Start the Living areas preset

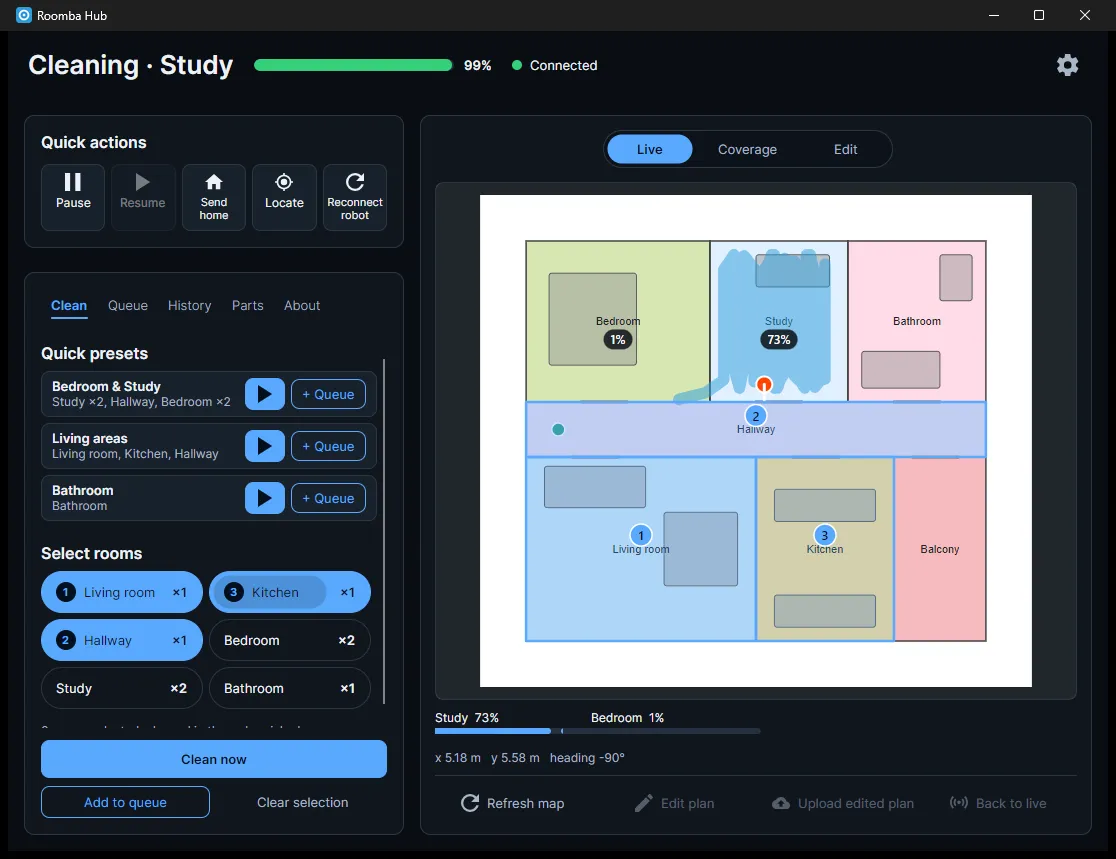pos(265,446)
